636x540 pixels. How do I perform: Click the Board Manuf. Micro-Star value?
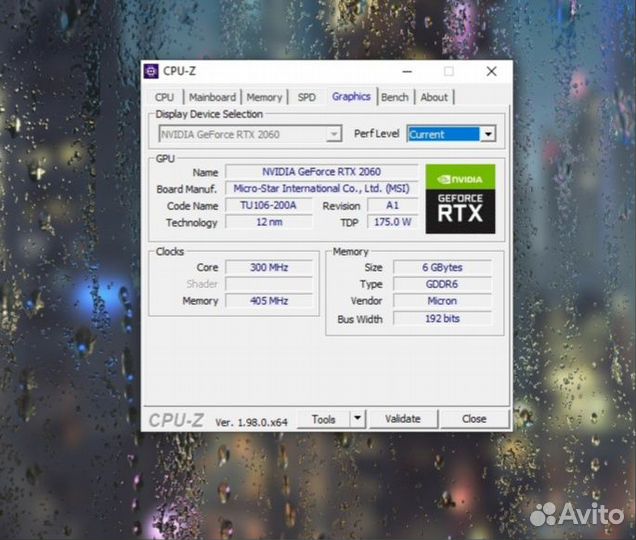pyautogui.click(x=321, y=189)
